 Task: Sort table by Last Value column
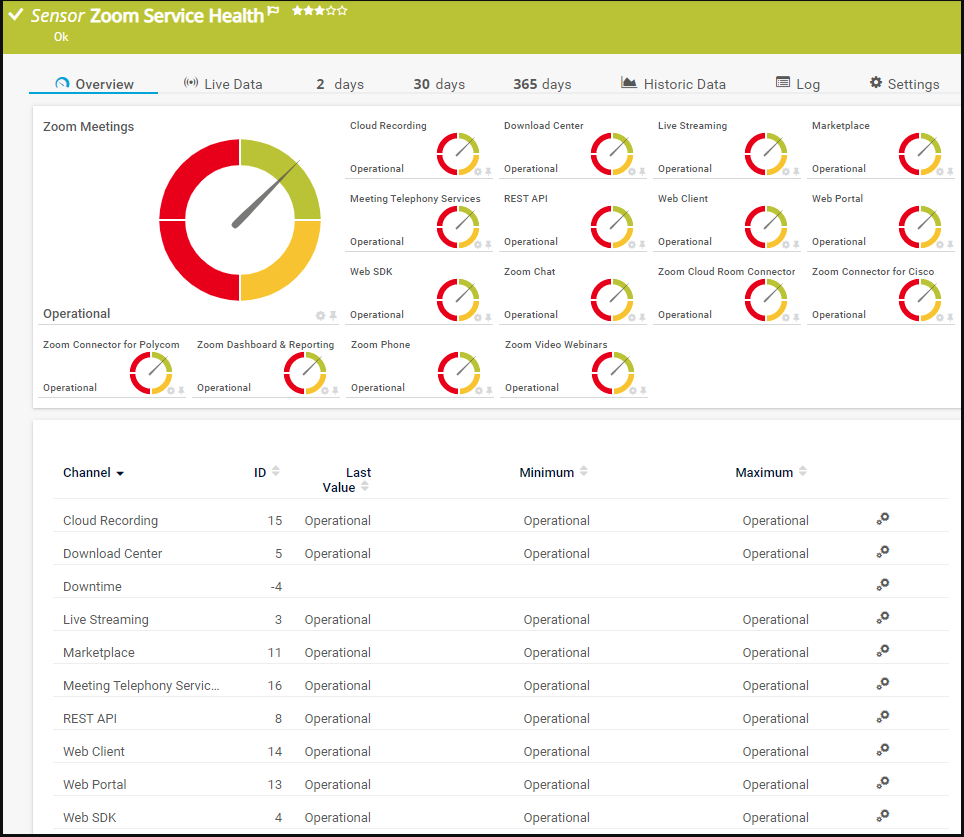(x=347, y=480)
